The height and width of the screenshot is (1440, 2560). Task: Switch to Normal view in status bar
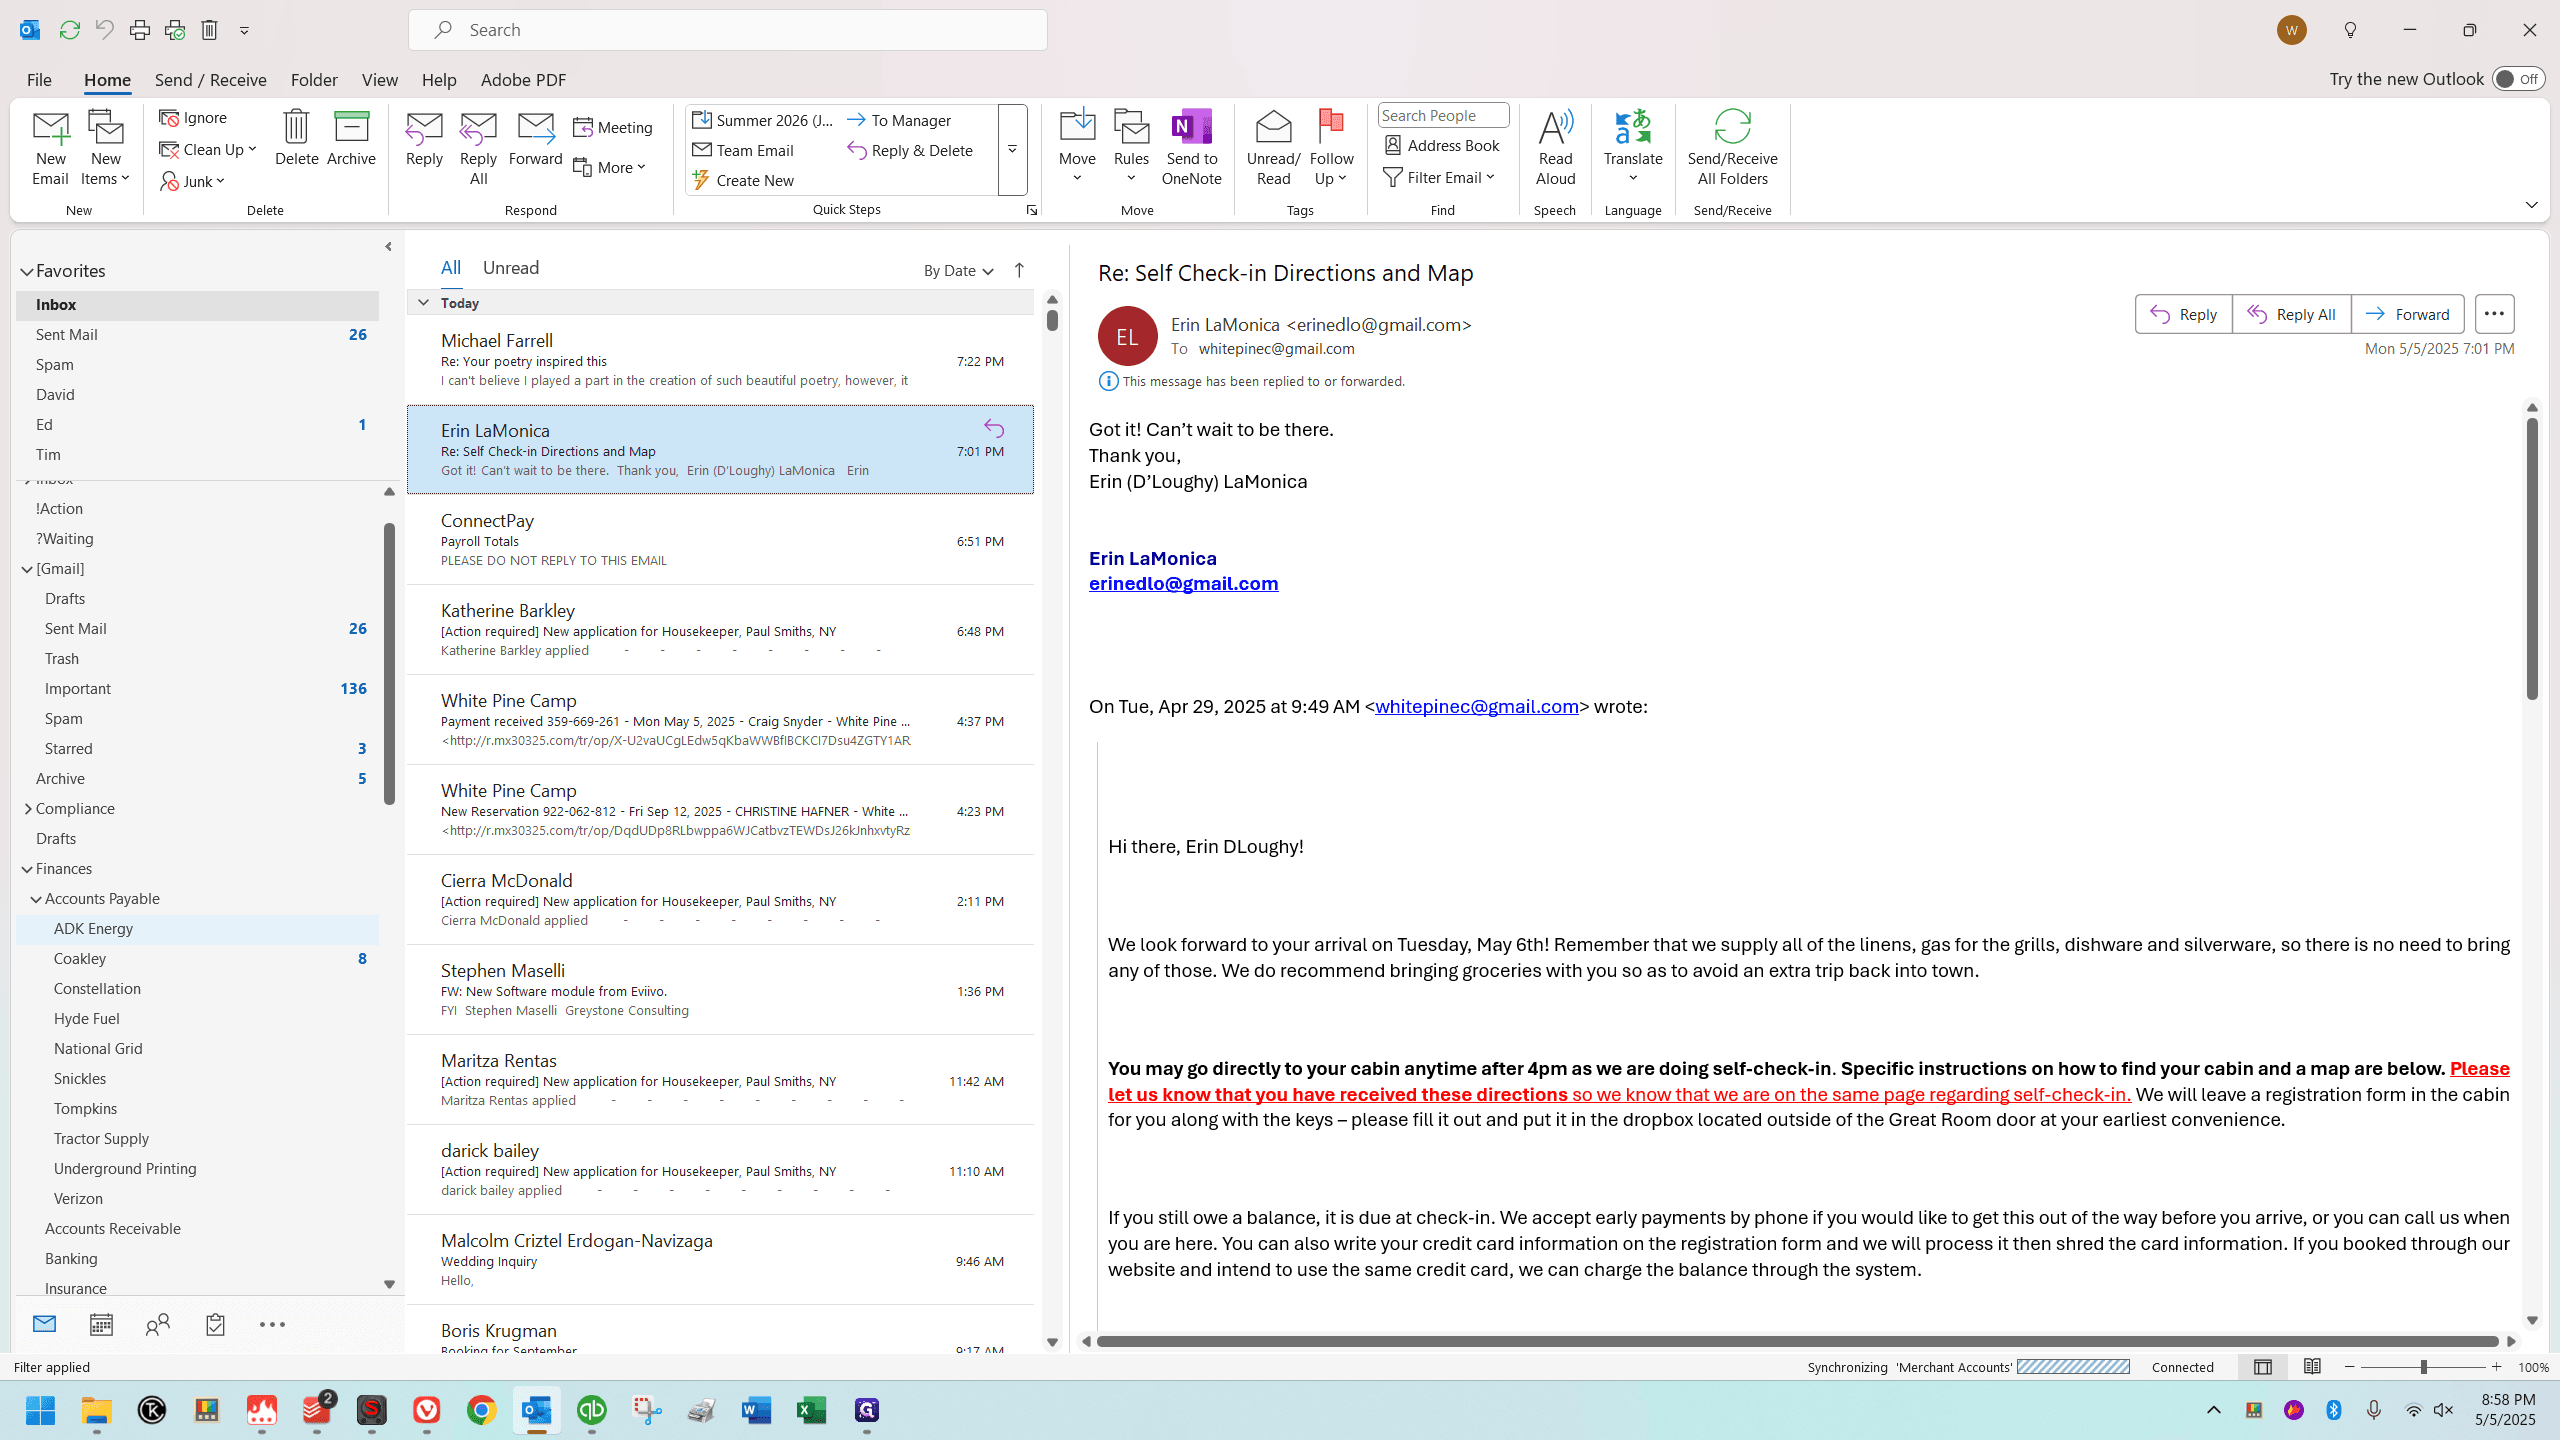[2263, 1367]
